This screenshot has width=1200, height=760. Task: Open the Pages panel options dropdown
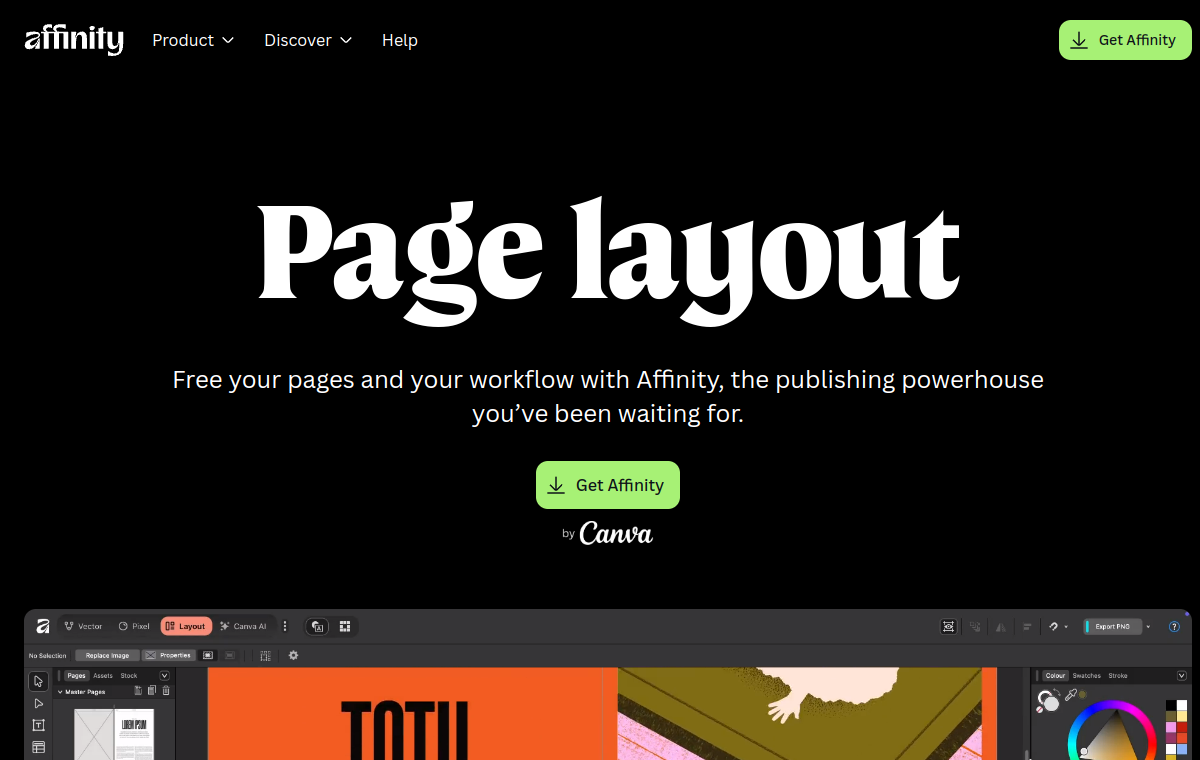[x=164, y=676]
